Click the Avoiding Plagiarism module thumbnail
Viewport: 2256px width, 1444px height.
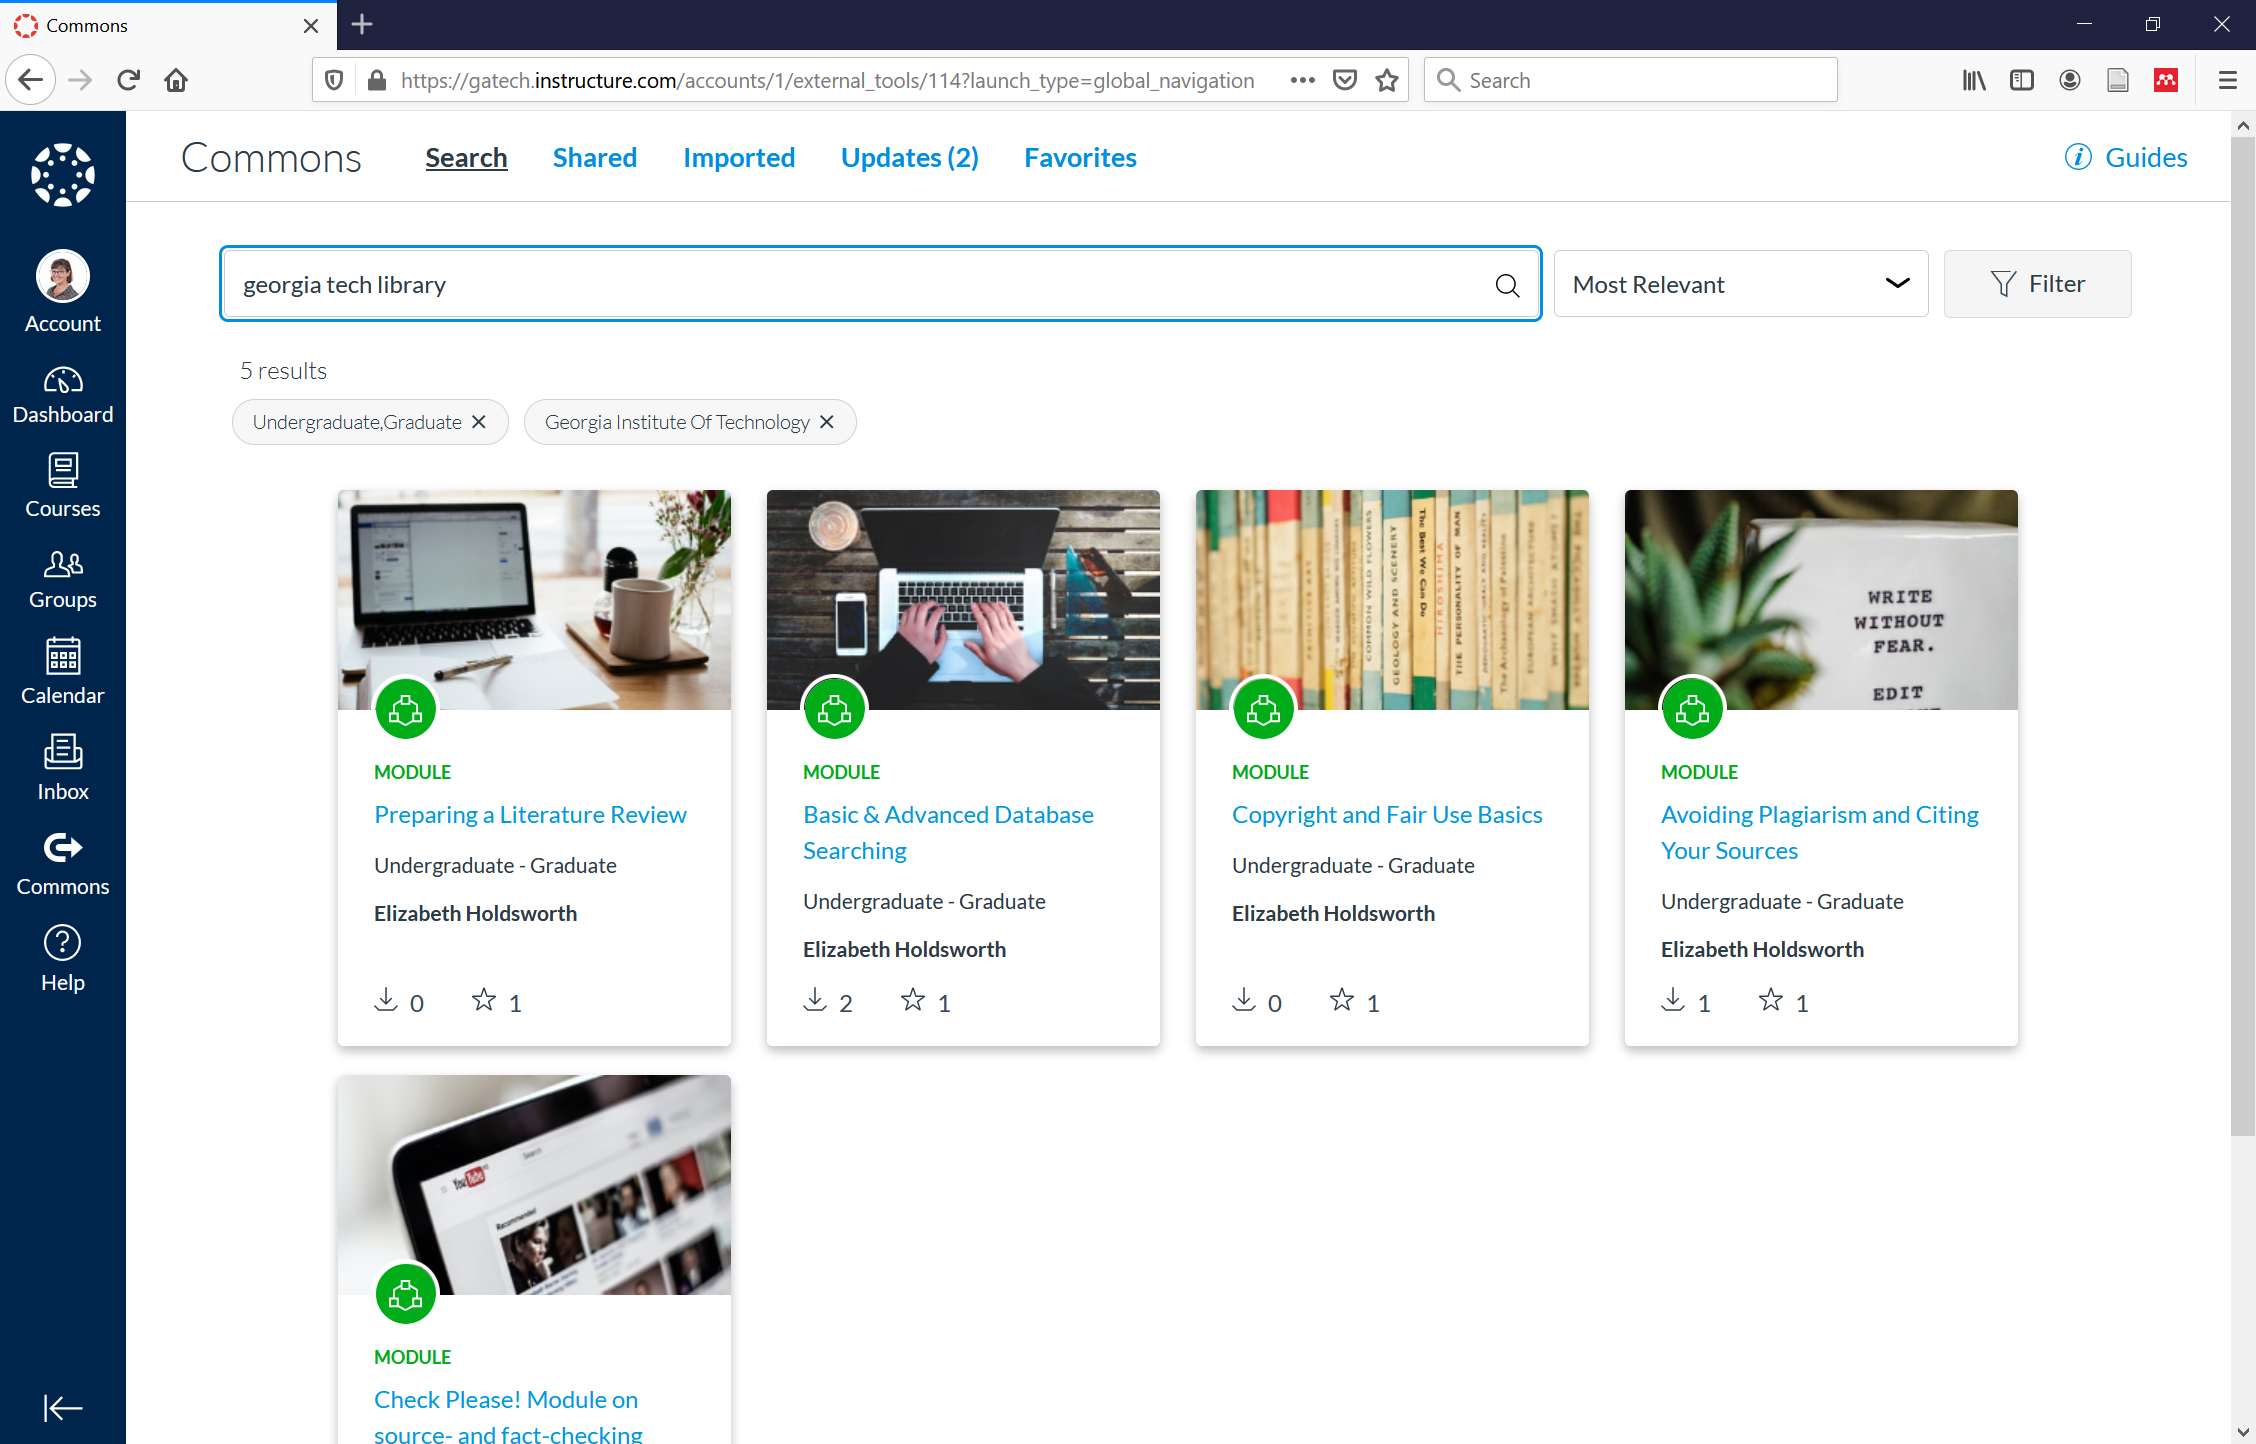click(x=1820, y=599)
